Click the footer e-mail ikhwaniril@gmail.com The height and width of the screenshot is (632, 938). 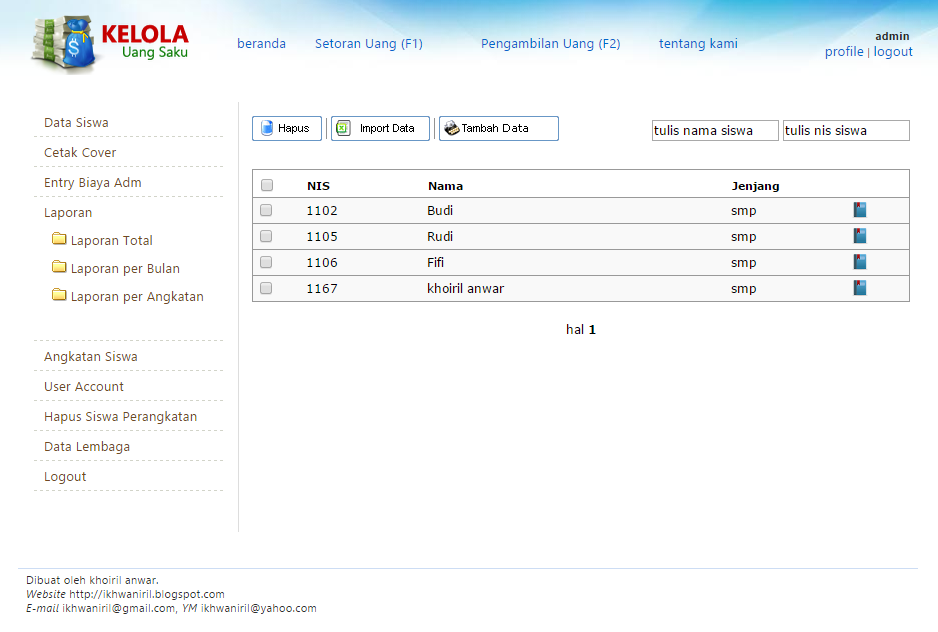pos(118,608)
